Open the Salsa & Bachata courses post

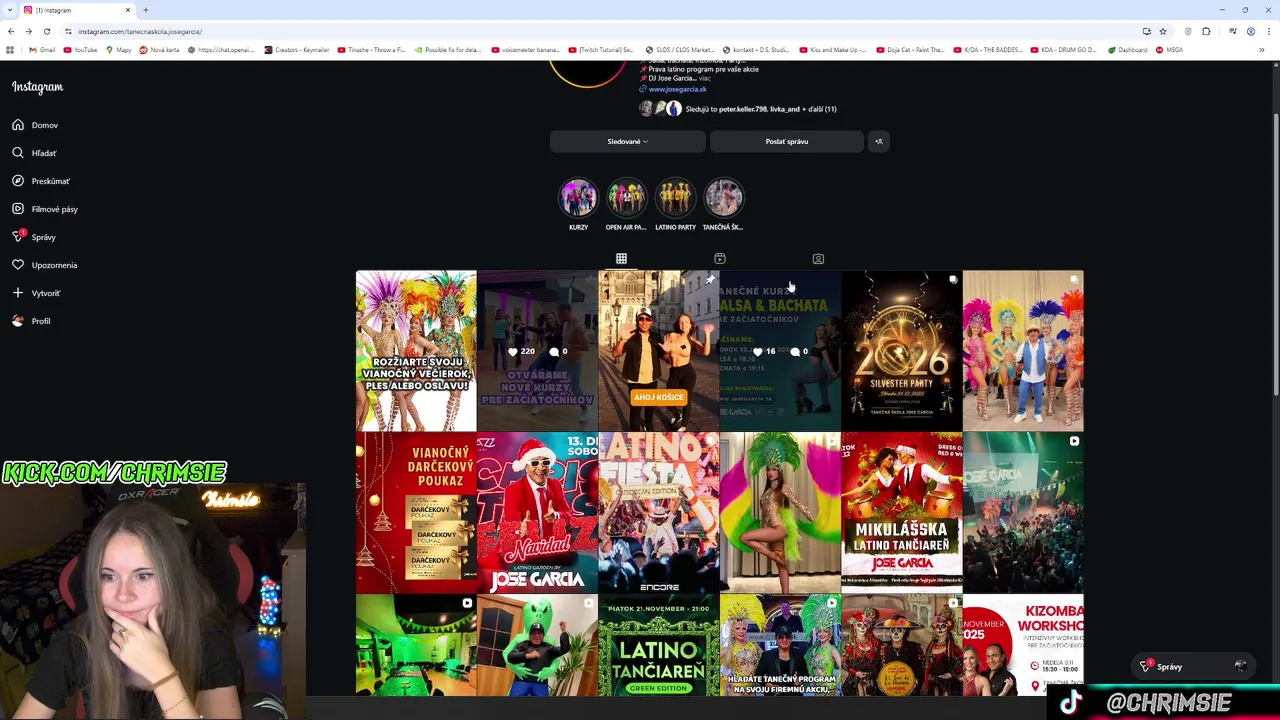point(780,351)
